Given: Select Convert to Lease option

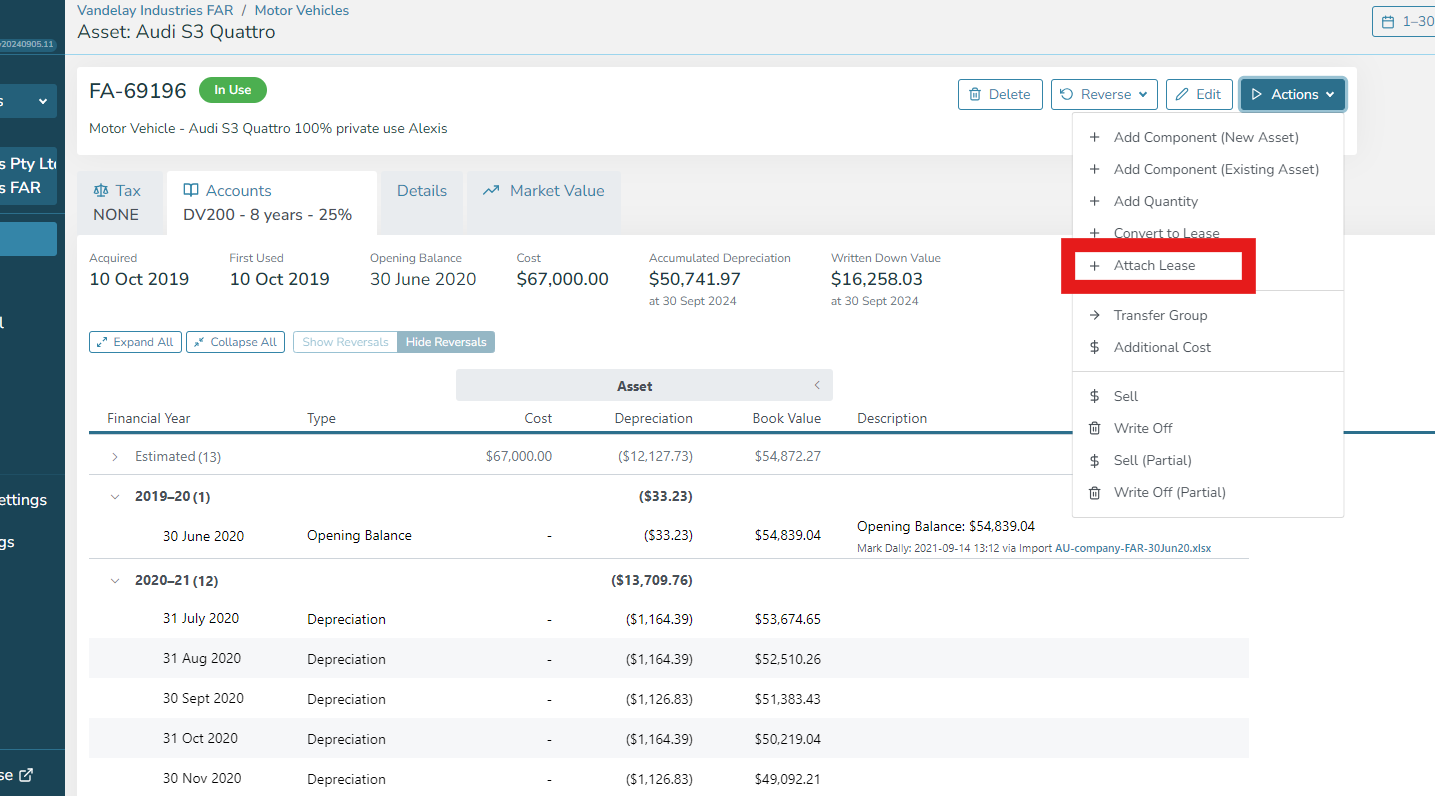Looking at the screenshot, I should click(x=1208, y=233).
